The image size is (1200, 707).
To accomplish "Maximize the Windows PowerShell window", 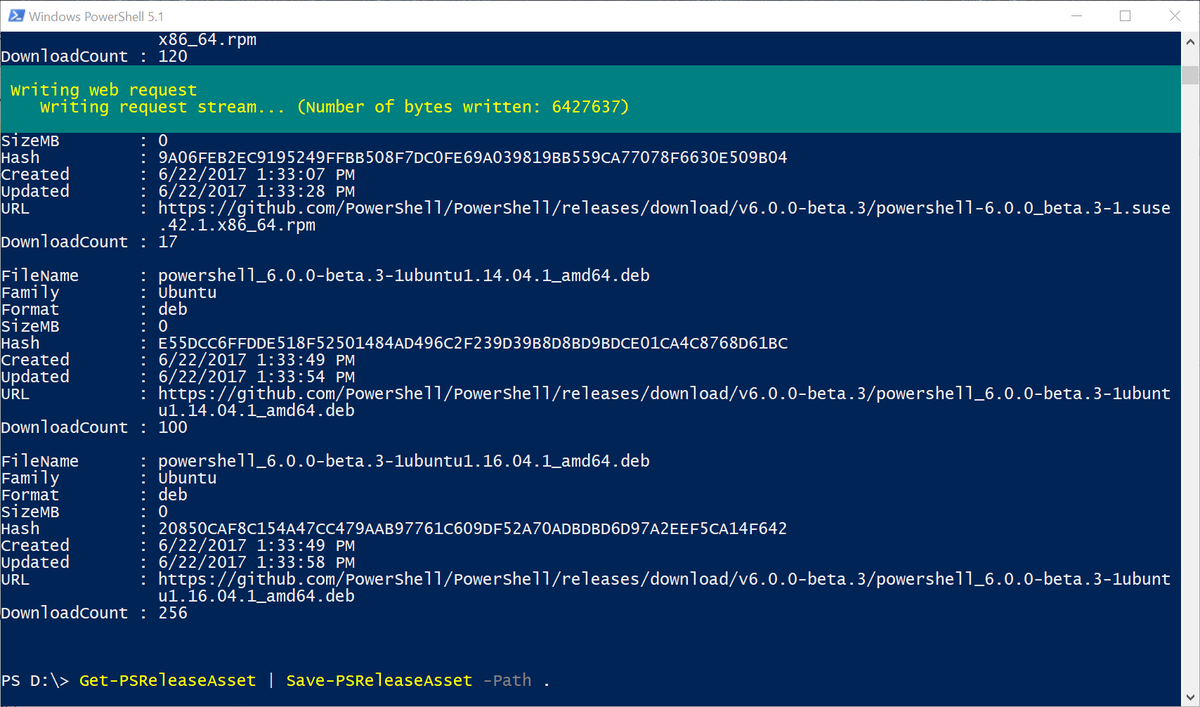I will pos(1125,16).
